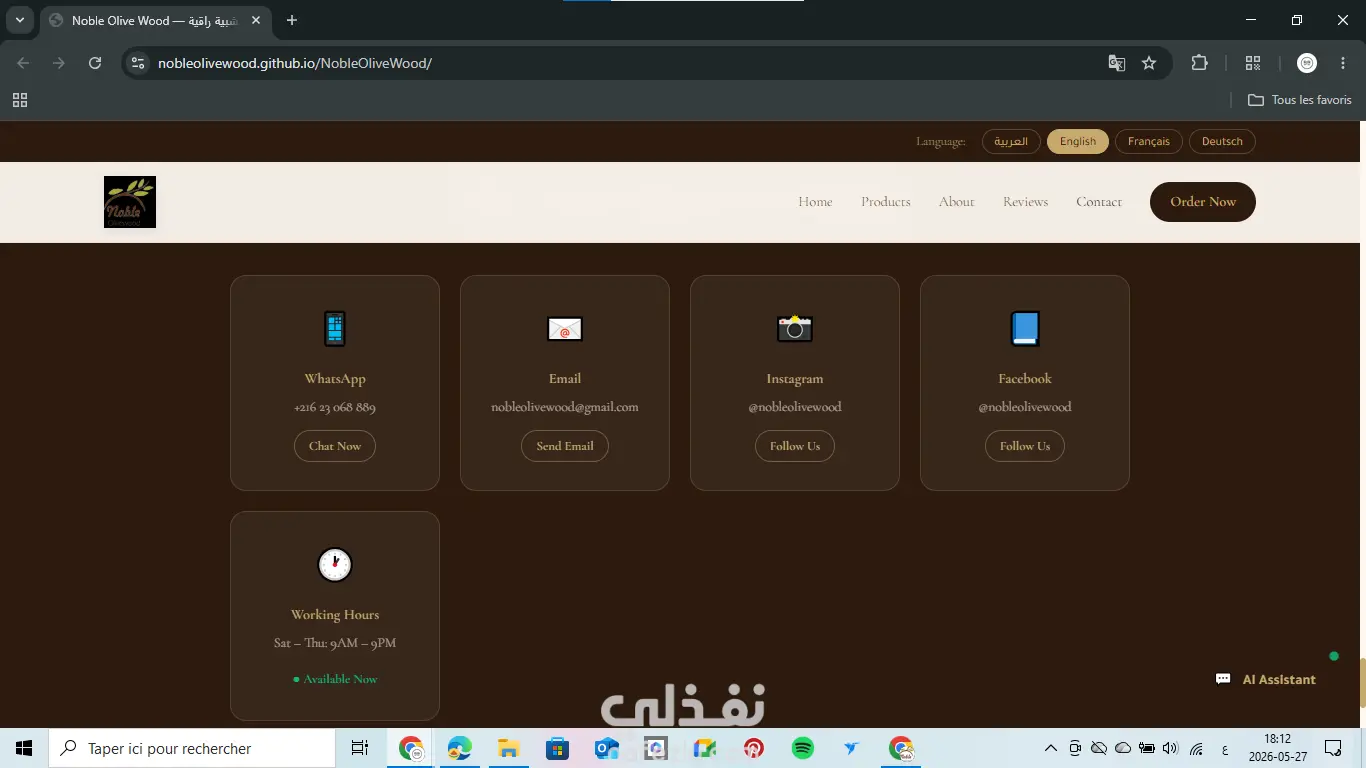Expand the tab search dropdown arrow
Screen dimensions: 1366x768
[x=20, y=20]
